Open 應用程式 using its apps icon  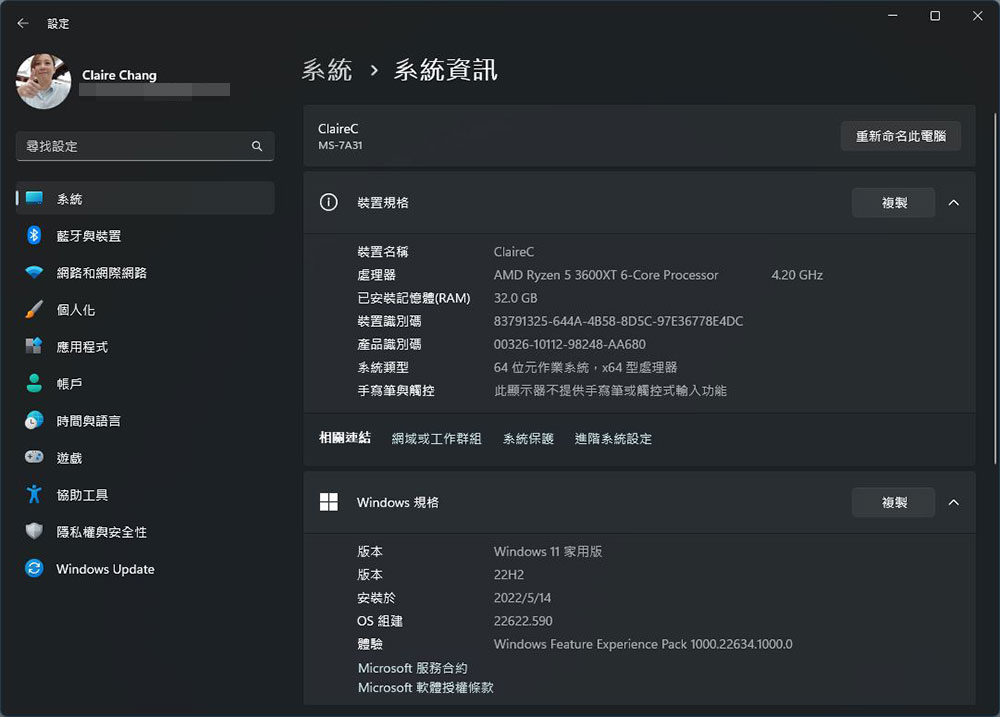coord(34,347)
